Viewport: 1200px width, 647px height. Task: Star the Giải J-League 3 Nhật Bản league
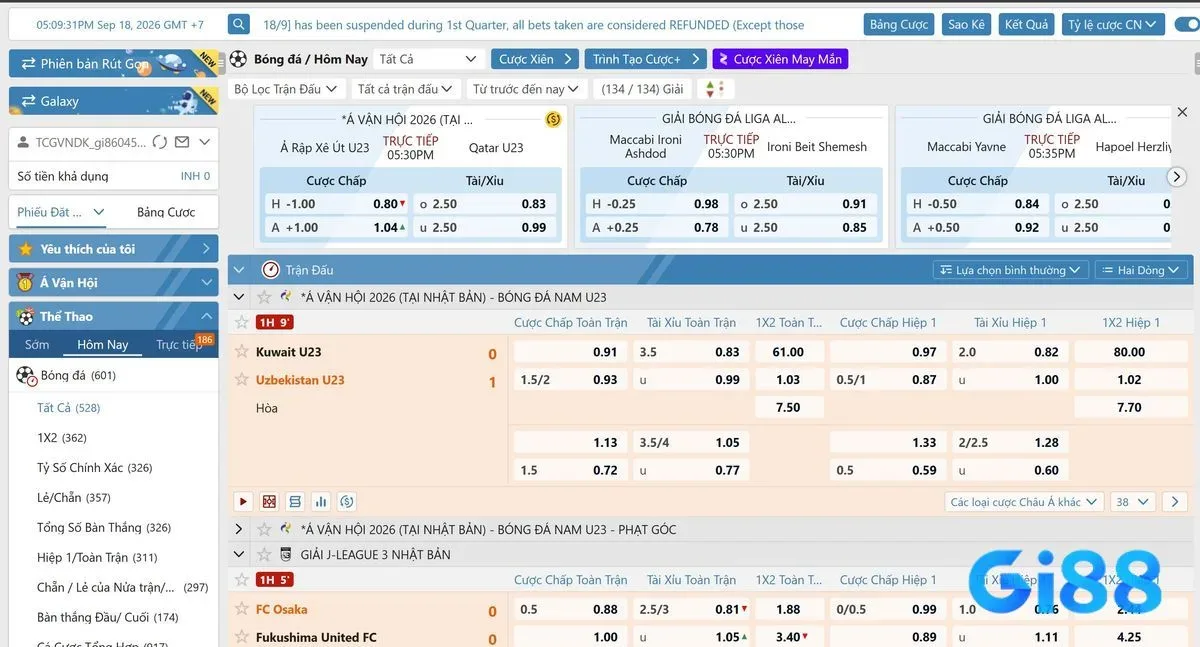pyautogui.click(x=264, y=554)
